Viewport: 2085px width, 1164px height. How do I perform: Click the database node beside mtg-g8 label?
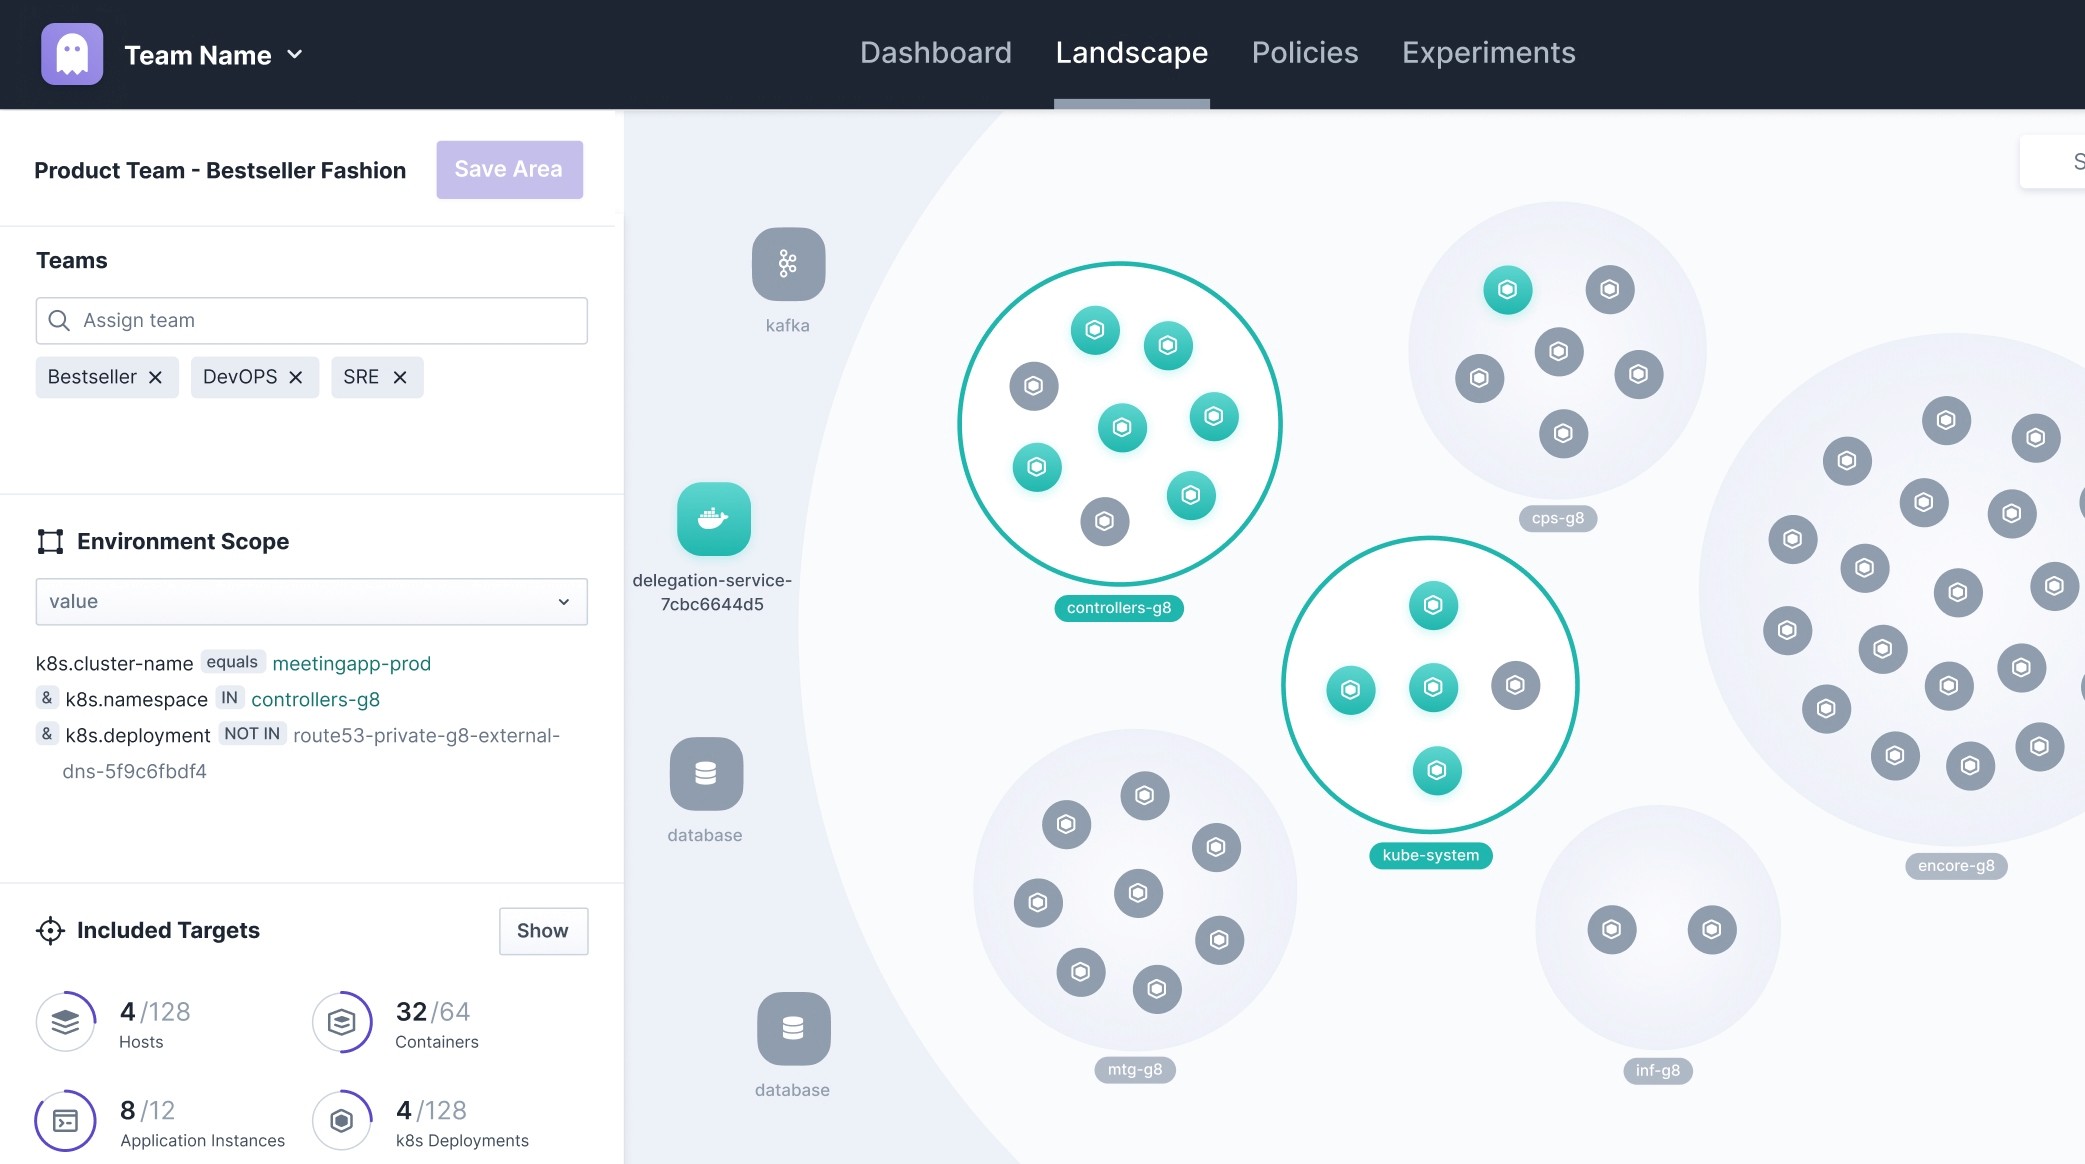click(x=793, y=1028)
